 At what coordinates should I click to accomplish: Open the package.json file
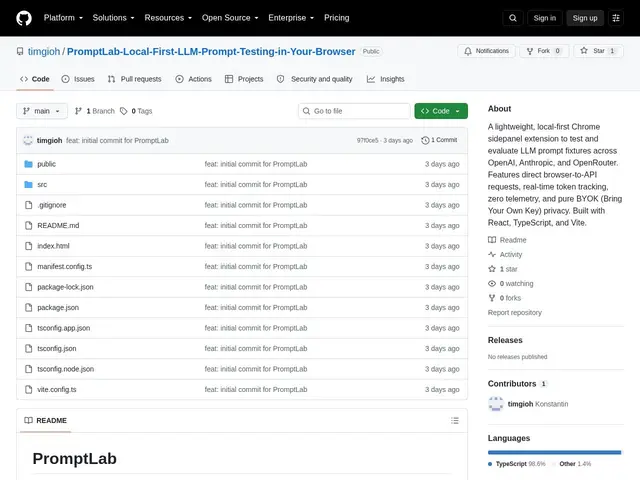58,307
